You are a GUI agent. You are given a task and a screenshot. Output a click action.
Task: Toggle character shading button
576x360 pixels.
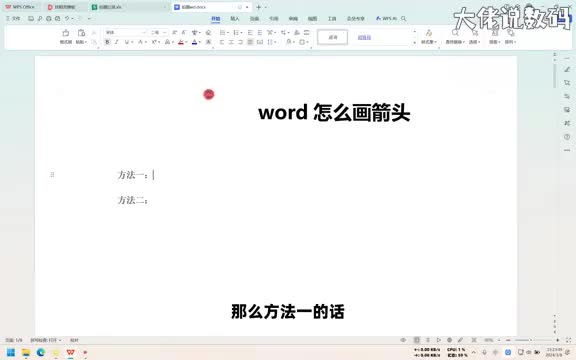208,42
